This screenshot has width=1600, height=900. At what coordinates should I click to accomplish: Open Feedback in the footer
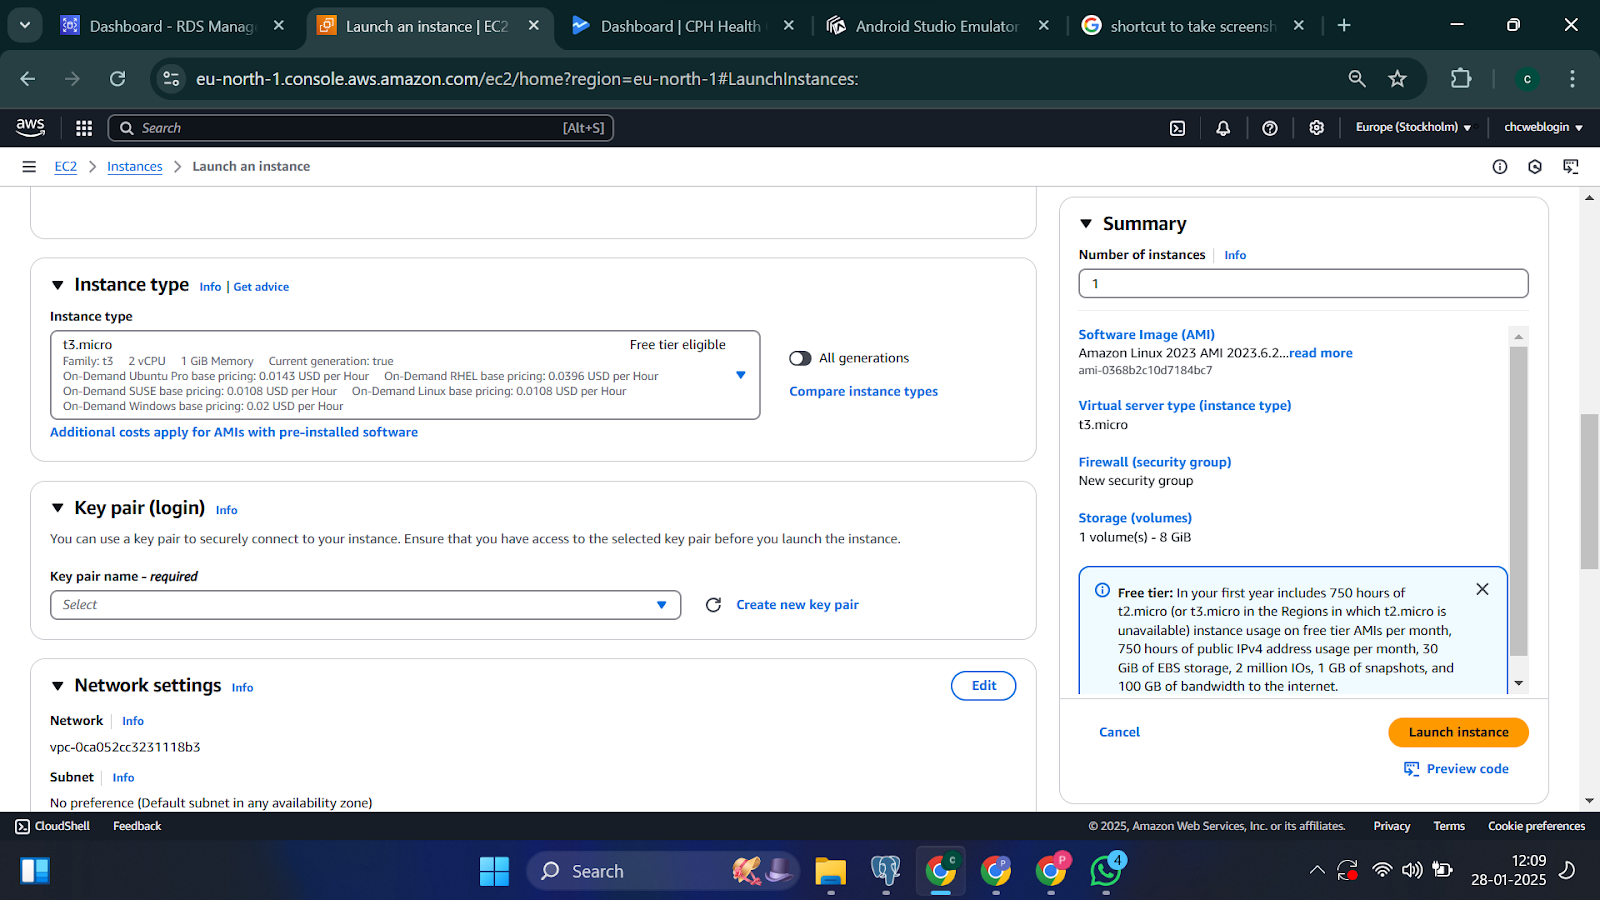point(137,827)
